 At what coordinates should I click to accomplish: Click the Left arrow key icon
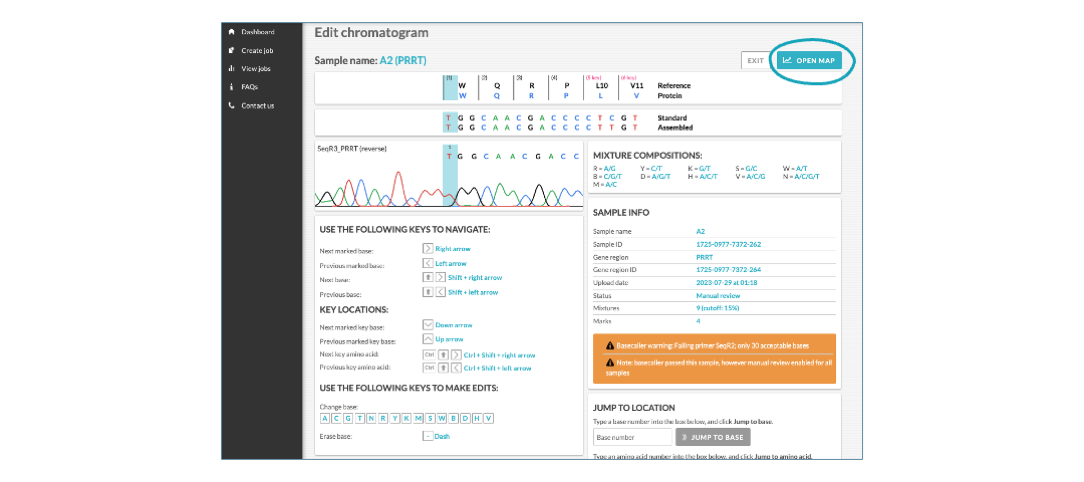click(x=428, y=263)
